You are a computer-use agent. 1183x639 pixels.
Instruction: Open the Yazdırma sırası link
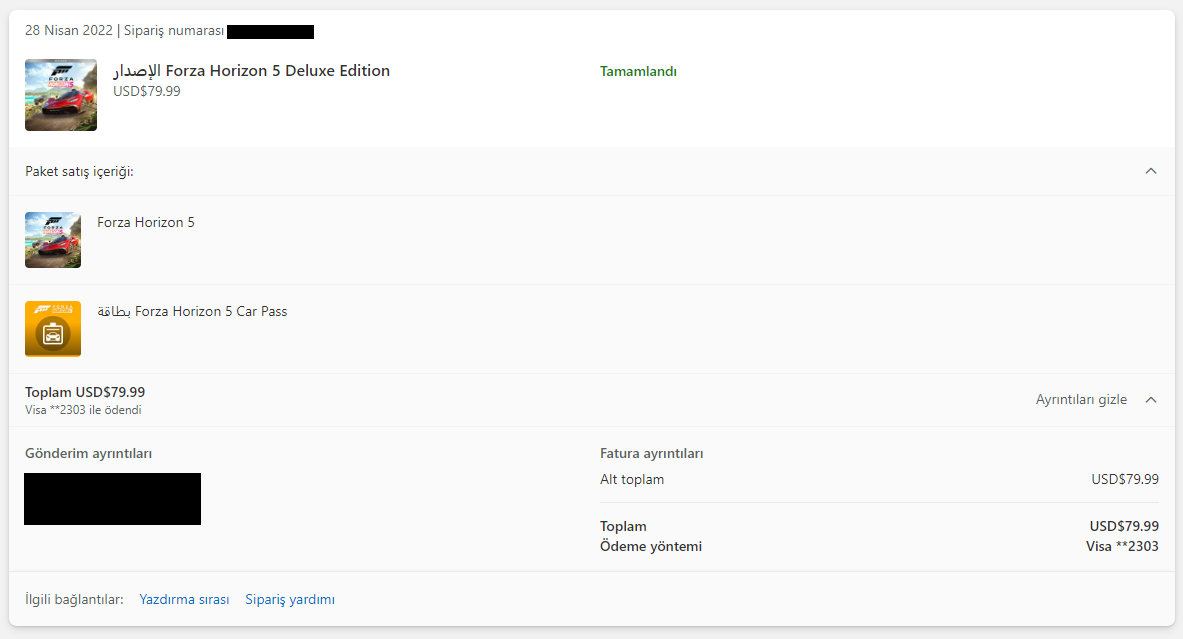coord(184,600)
